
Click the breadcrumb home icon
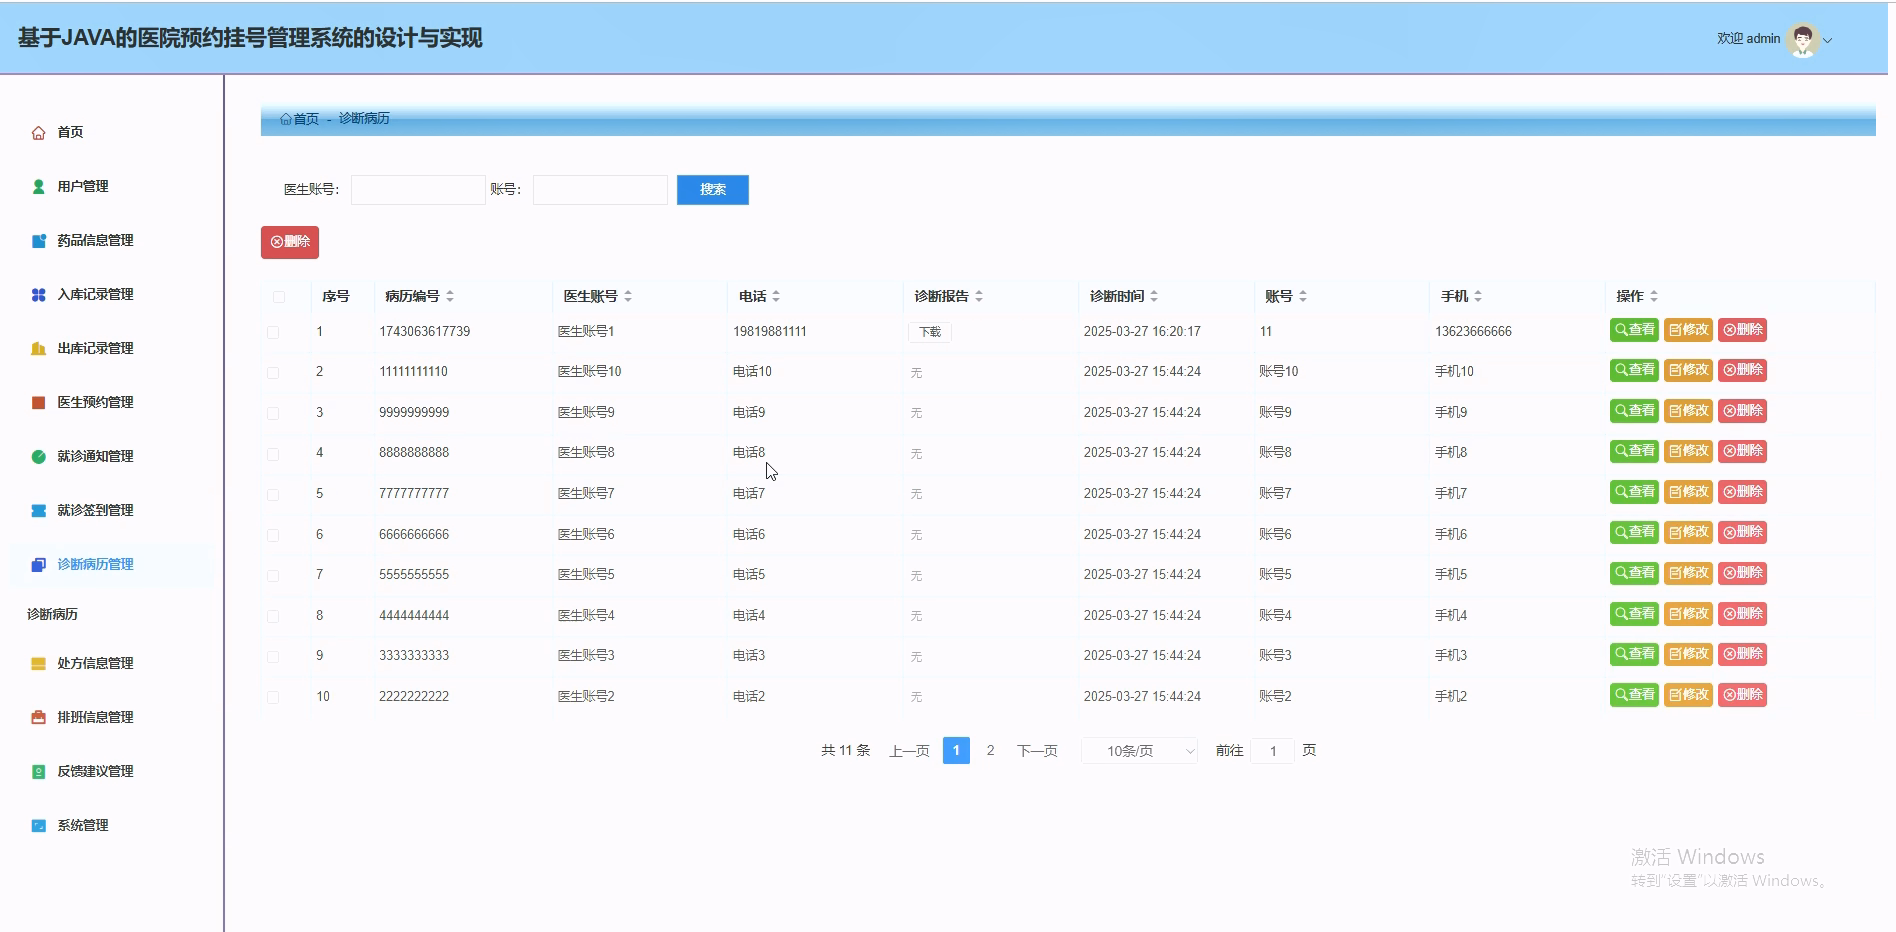pyautogui.click(x=286, y=118)
